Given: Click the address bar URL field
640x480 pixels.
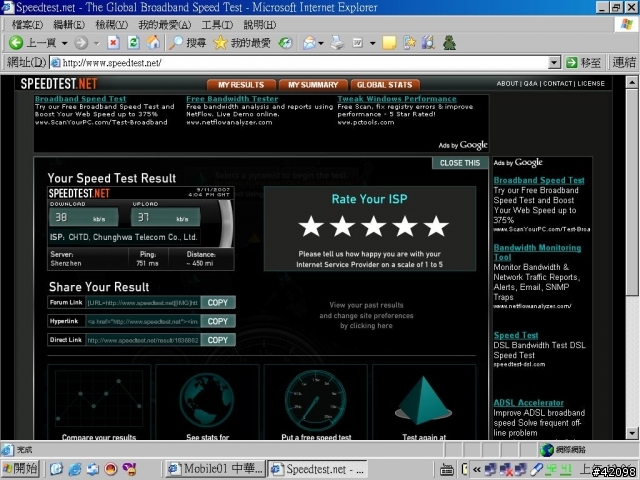Looking at the screenshot, I should pos(300,62).
